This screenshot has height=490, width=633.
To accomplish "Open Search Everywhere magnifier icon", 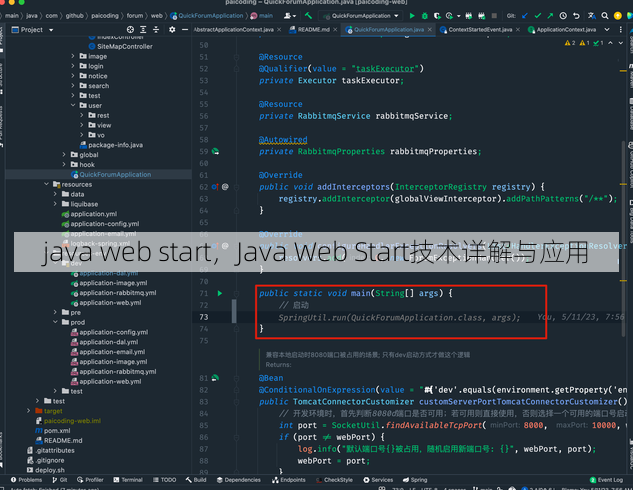I will click(605, 16).
